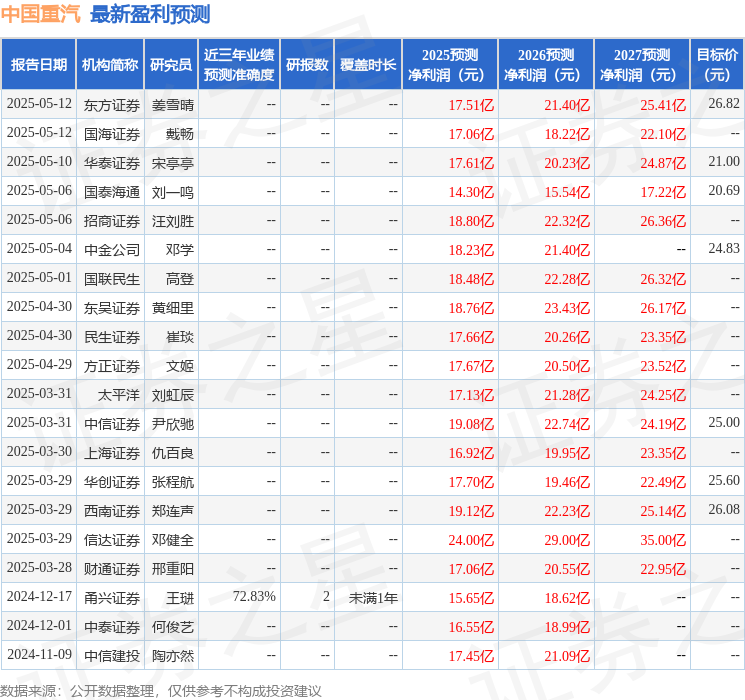Click the 14.30亿 2025 profit forecast

[471, 192]
